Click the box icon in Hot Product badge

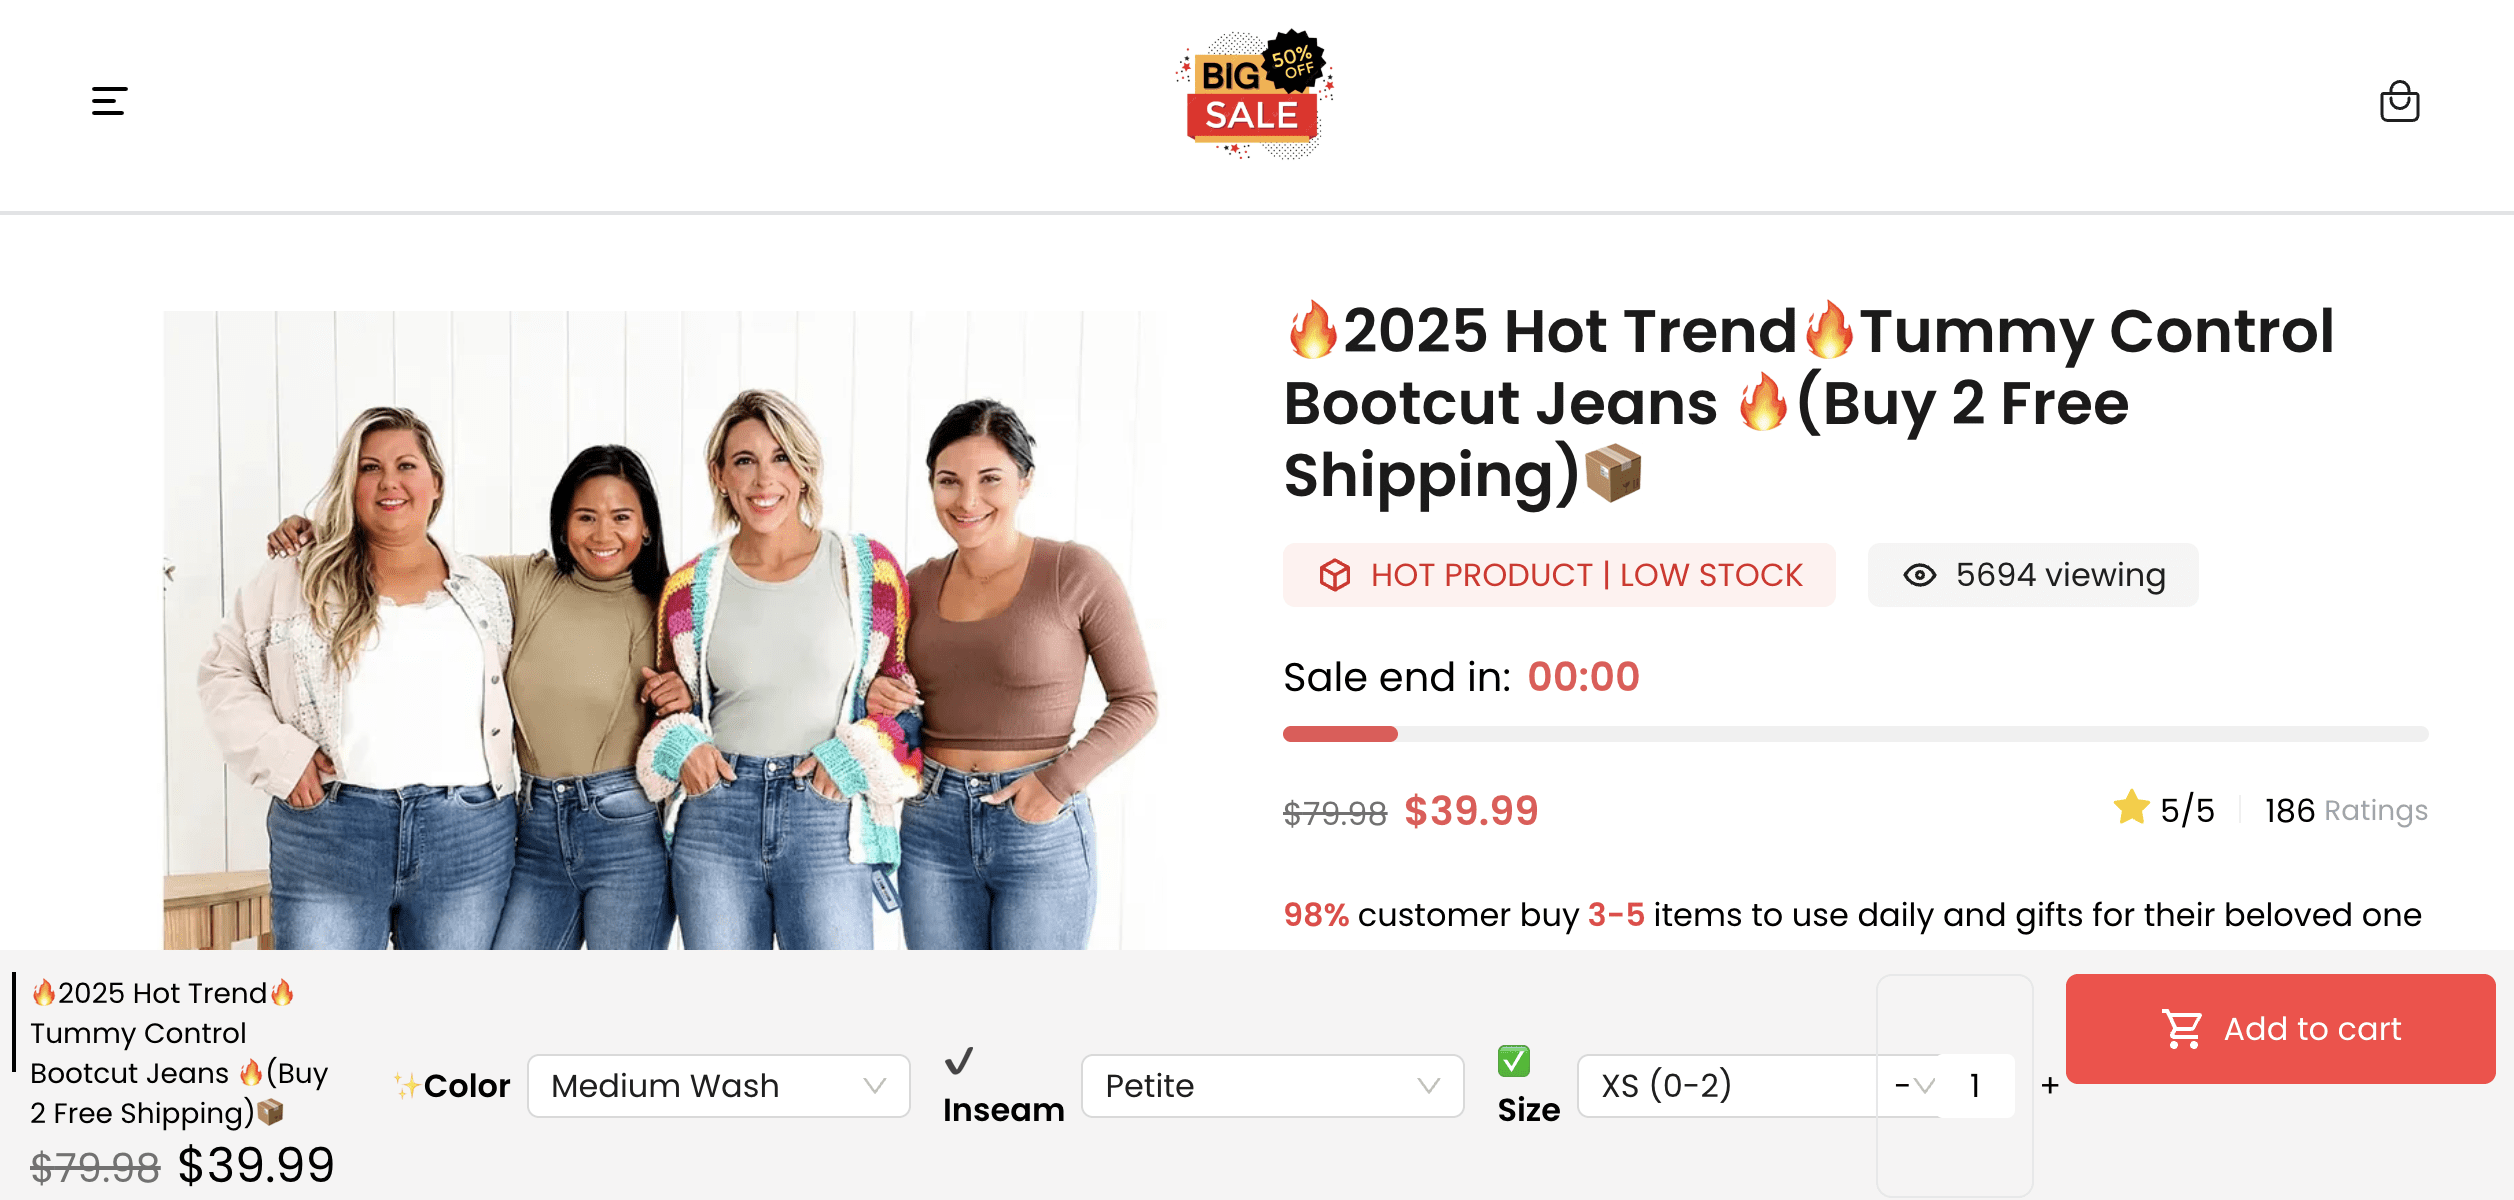1334,575
